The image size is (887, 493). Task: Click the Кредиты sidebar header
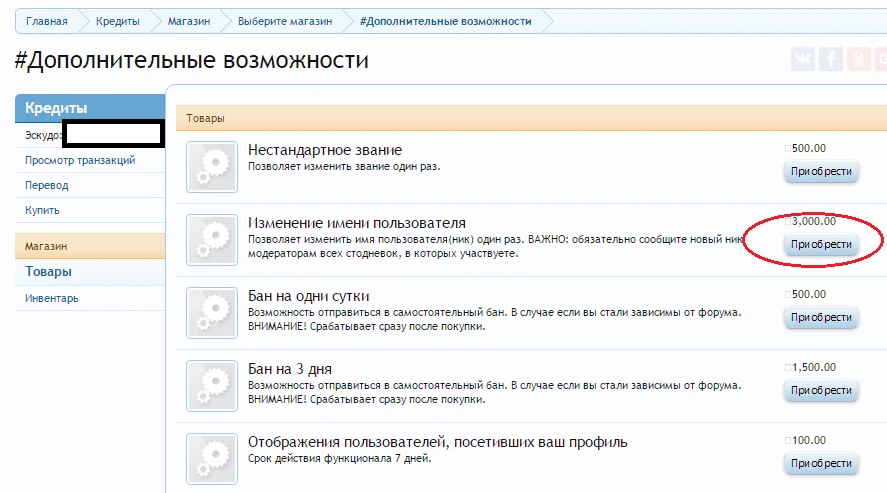90,108
